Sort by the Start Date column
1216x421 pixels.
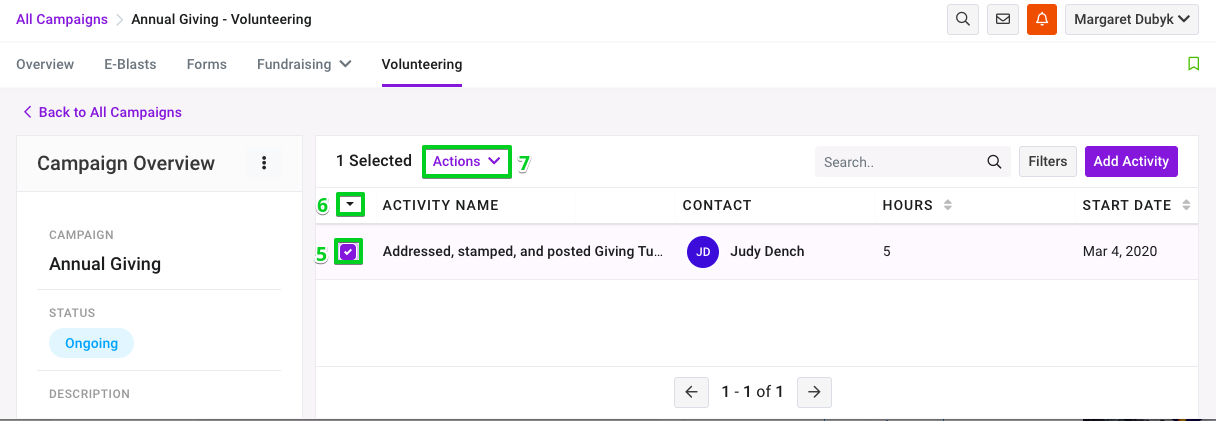pos(1137,205)
